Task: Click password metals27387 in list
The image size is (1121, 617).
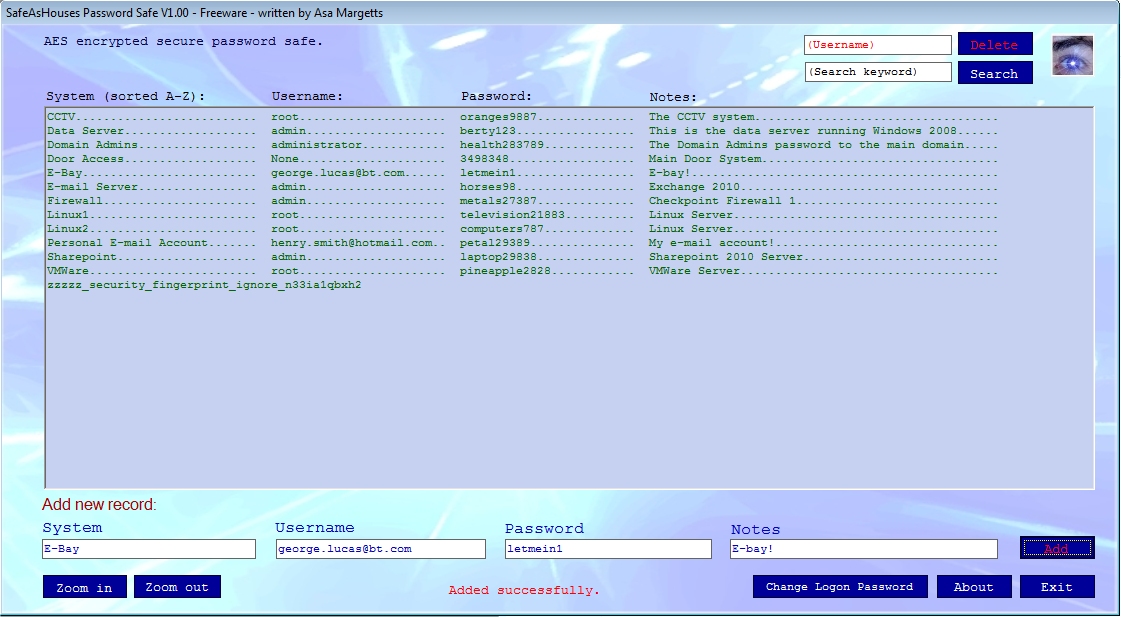Action: tap(498, 201)
